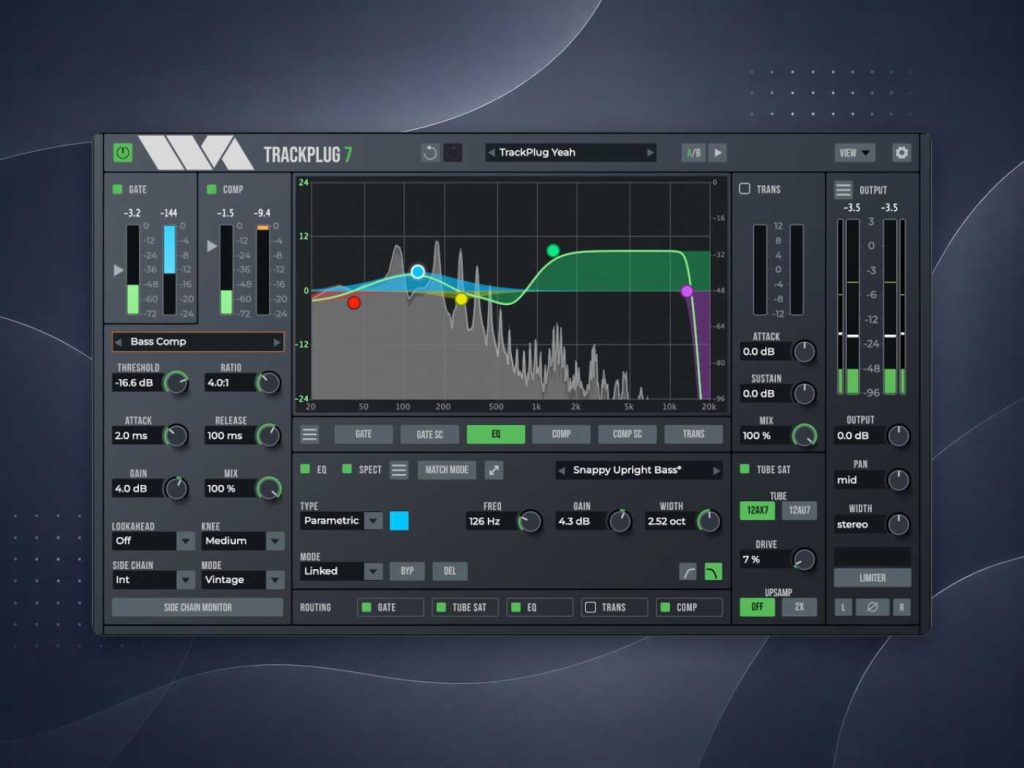Open the settings gear
The image size is (1024, 768).
pyautogui.click(x=901, y=153)
